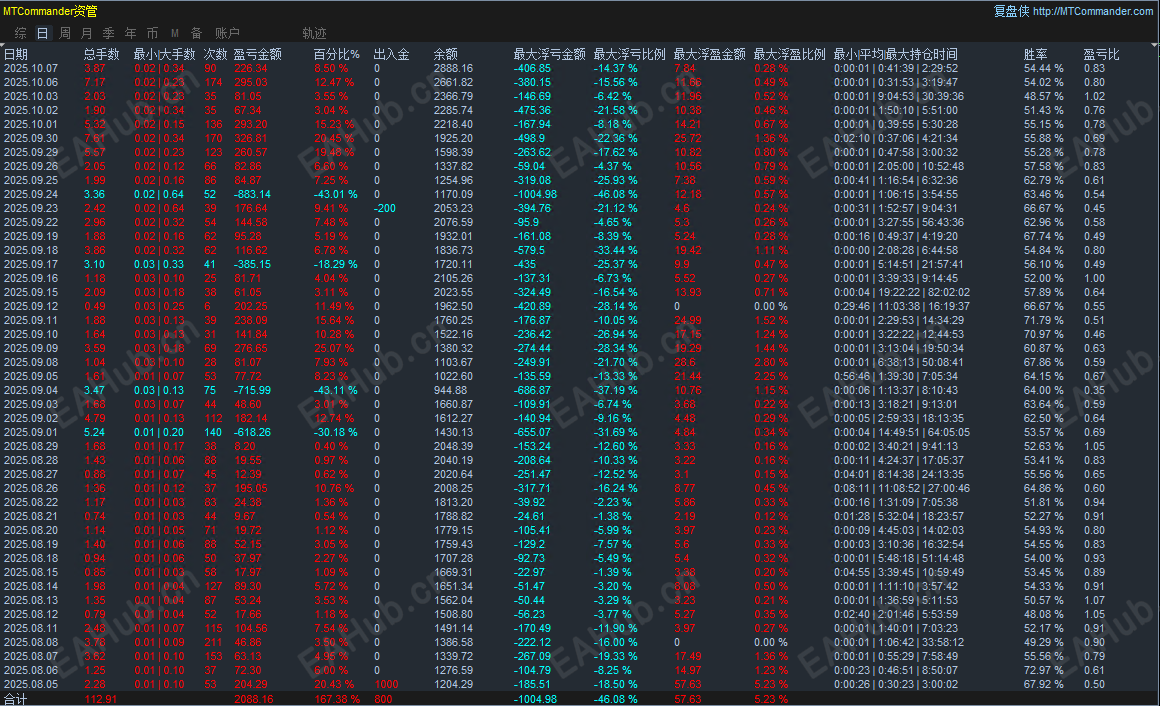The width and height of the screenshot is (1160, 706).
Task: Select the 2025.09.17 date row
Action: click(30, 264)
